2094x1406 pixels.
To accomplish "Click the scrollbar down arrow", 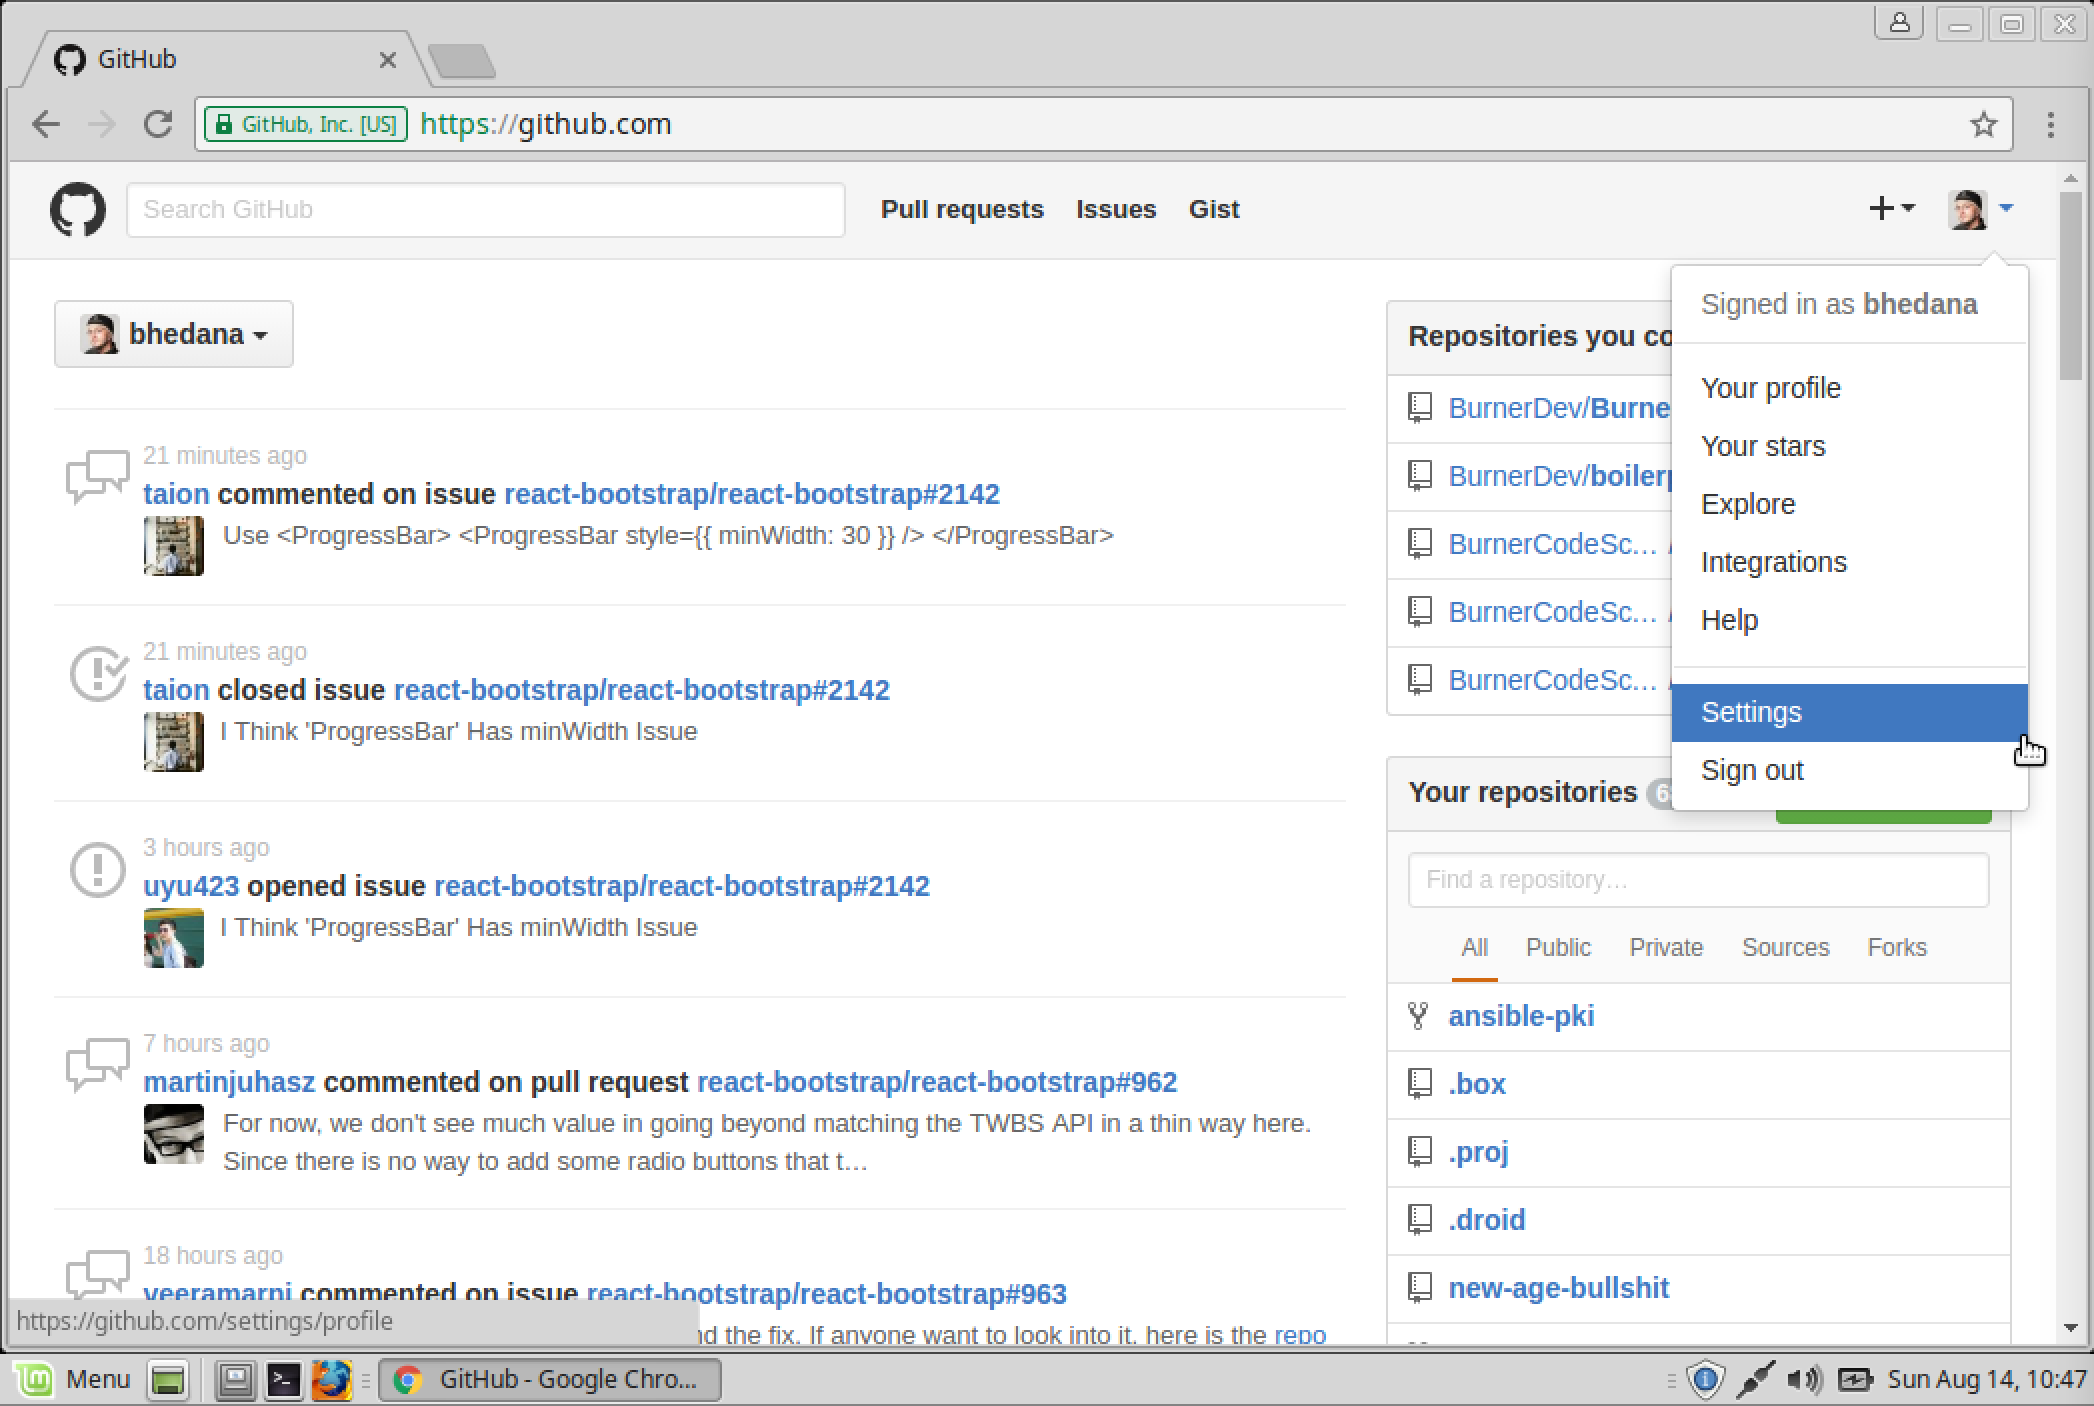I will click(2071, 1328).
